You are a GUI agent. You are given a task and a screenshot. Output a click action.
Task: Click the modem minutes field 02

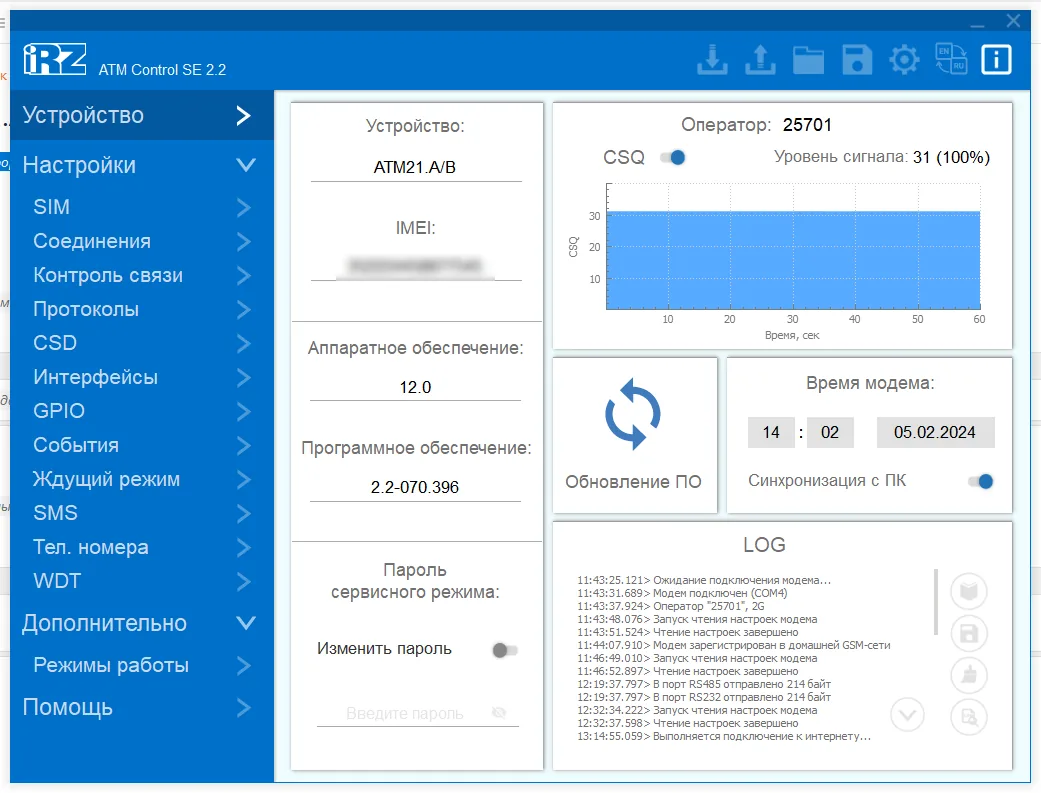click(830, 432)
